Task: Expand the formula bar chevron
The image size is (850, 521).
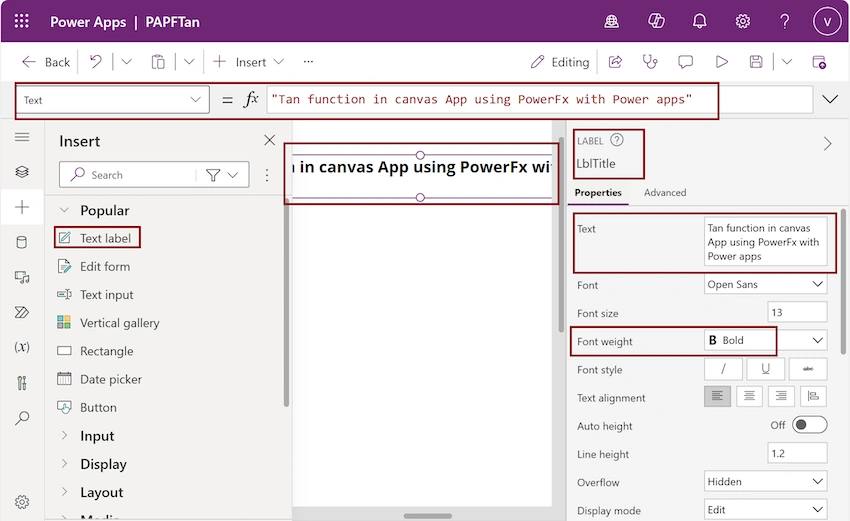Action: [x=830, y=99]
